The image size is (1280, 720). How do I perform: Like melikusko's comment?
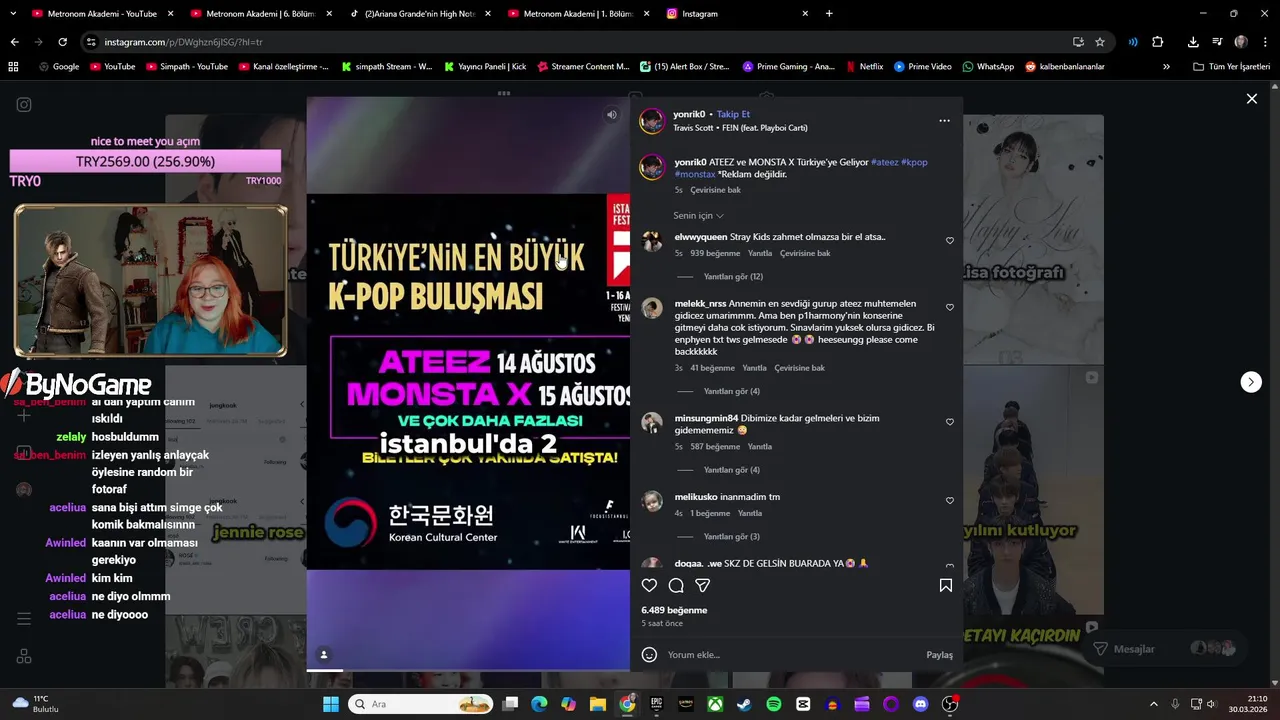pos(950,501)
